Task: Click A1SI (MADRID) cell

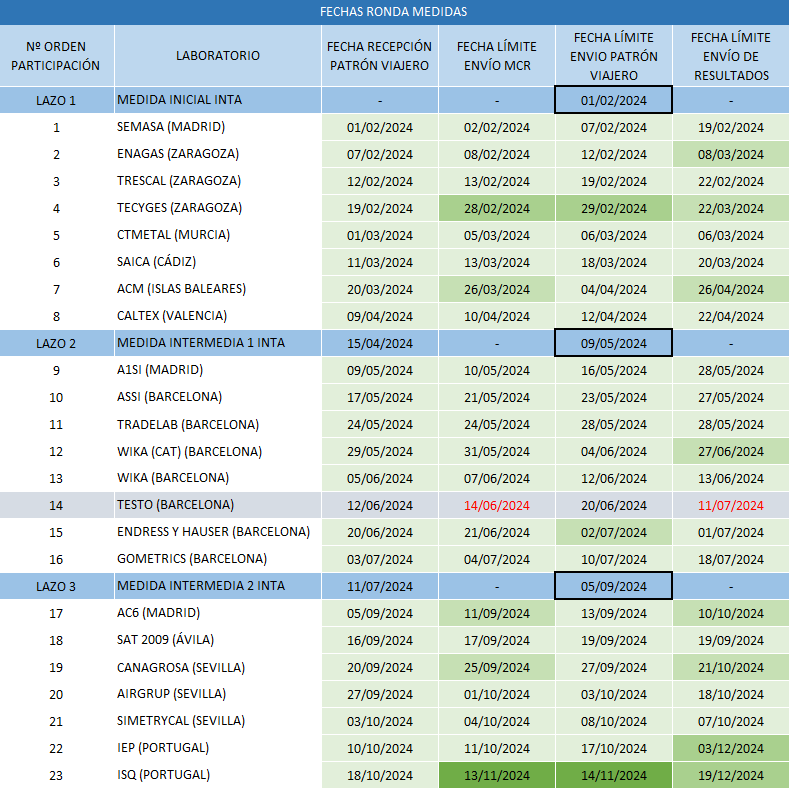Action: (x=218, y=370)
